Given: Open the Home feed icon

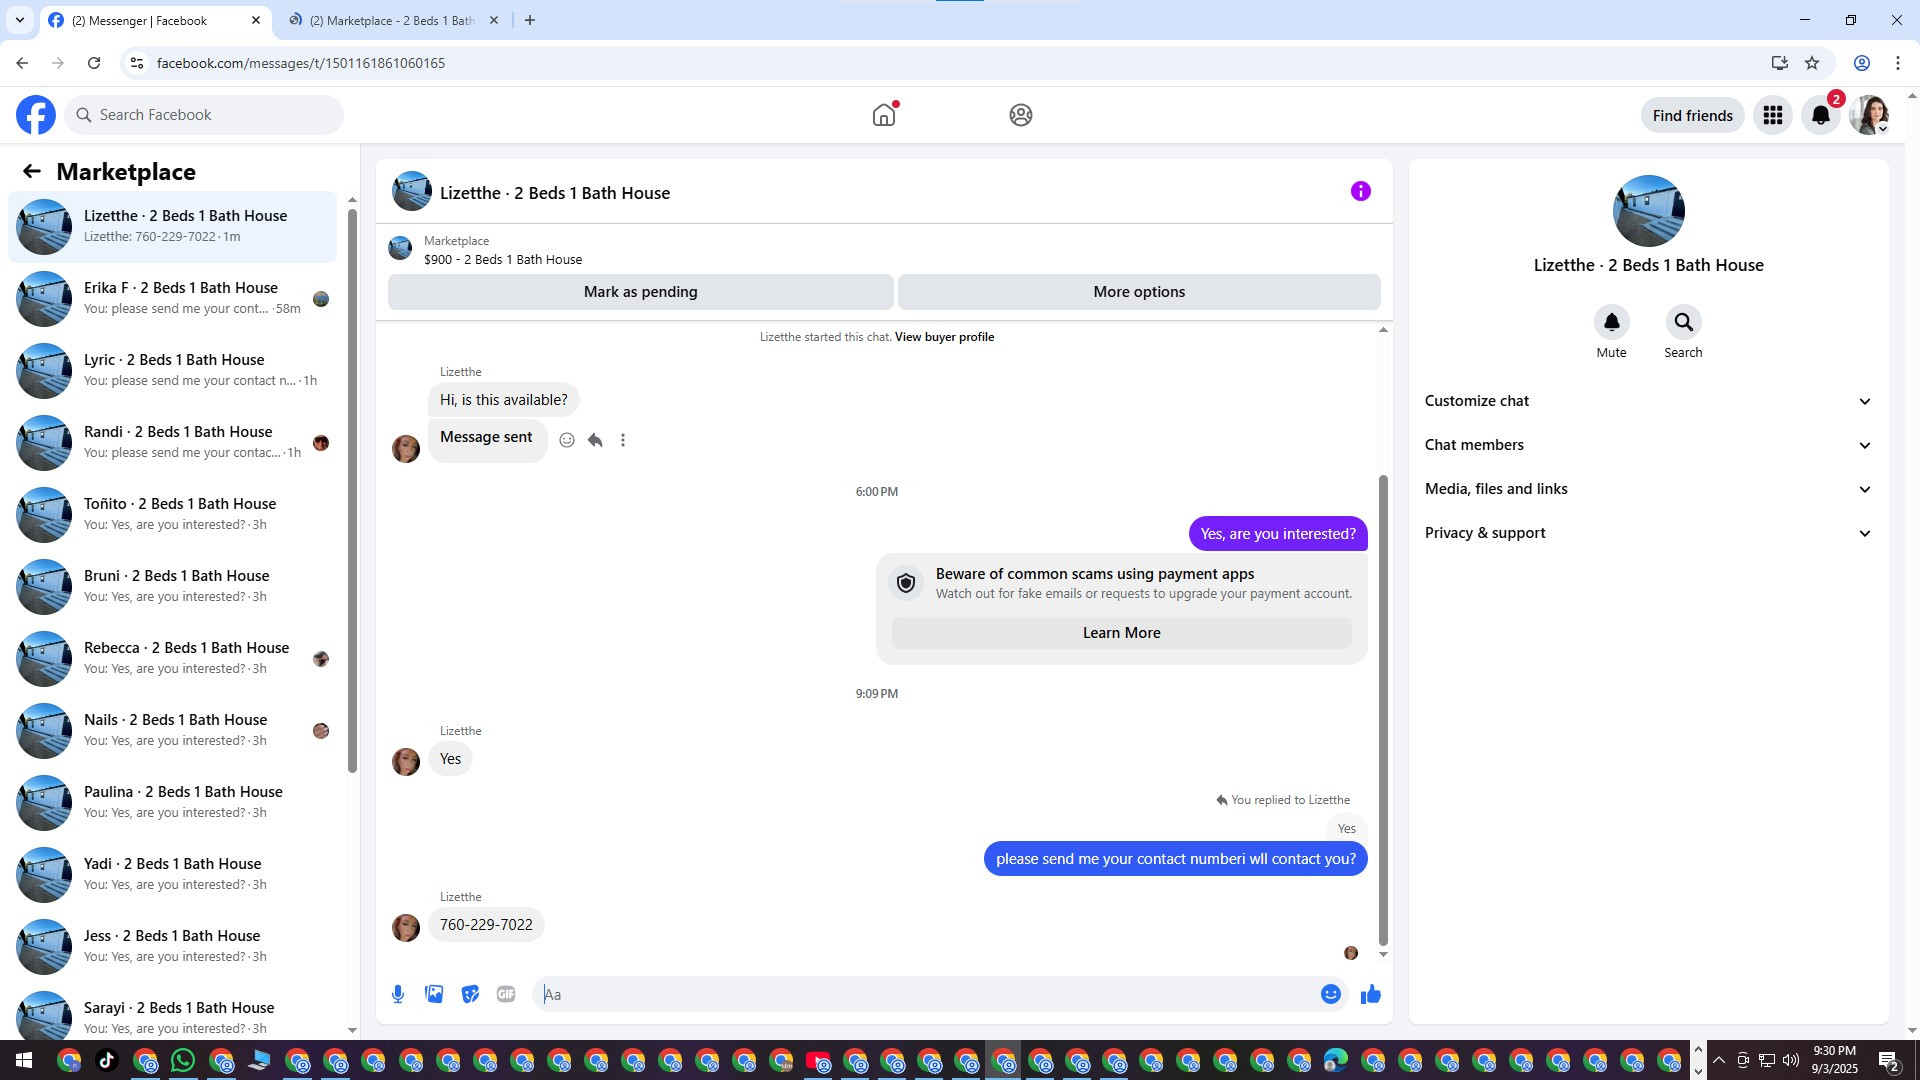Looking at the screenshot, I should (x=884, y=115).
